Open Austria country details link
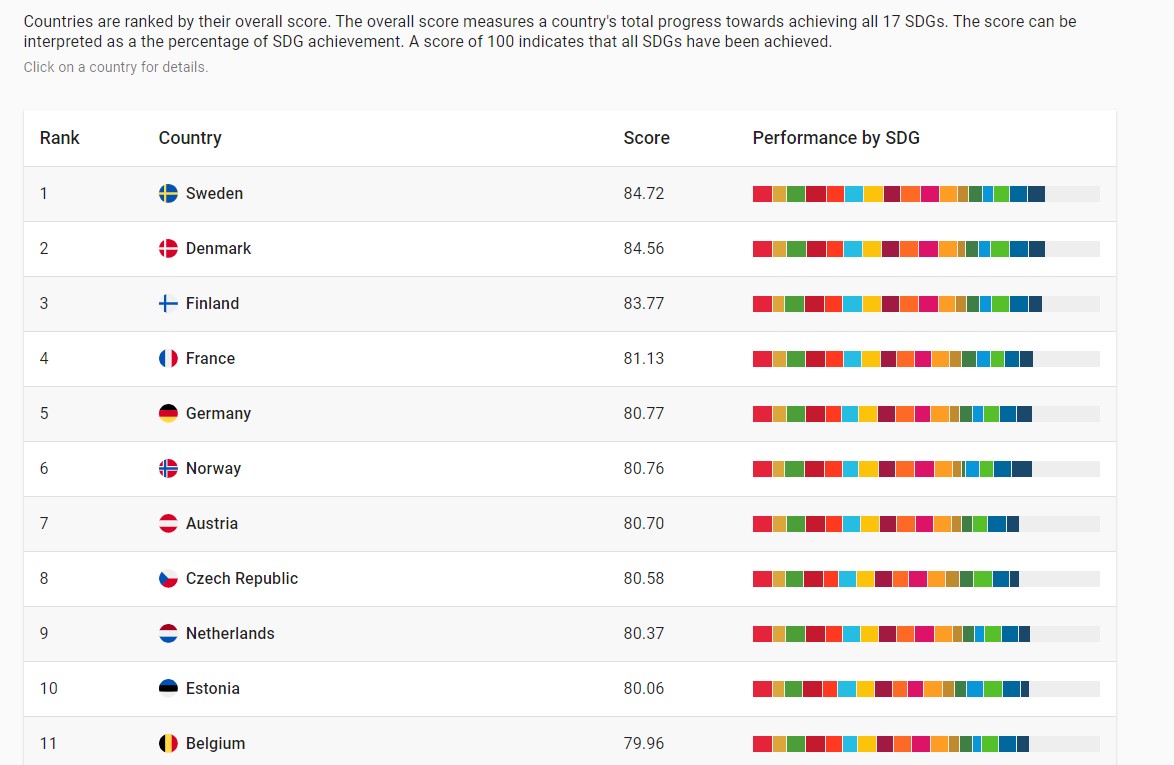 [x=212, y=523]
